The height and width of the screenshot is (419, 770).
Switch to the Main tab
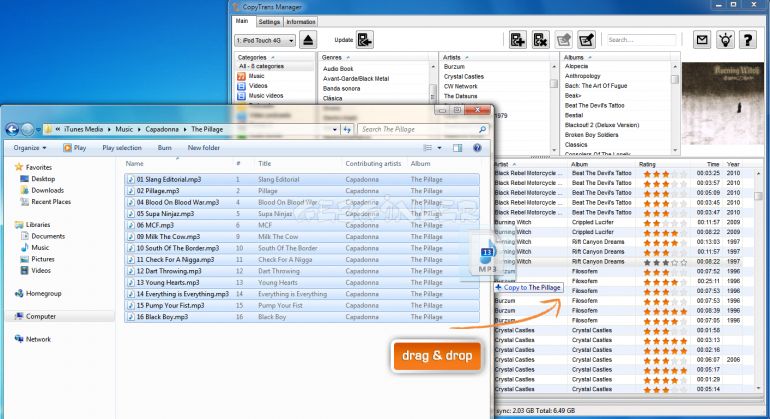tap(242, 21)
